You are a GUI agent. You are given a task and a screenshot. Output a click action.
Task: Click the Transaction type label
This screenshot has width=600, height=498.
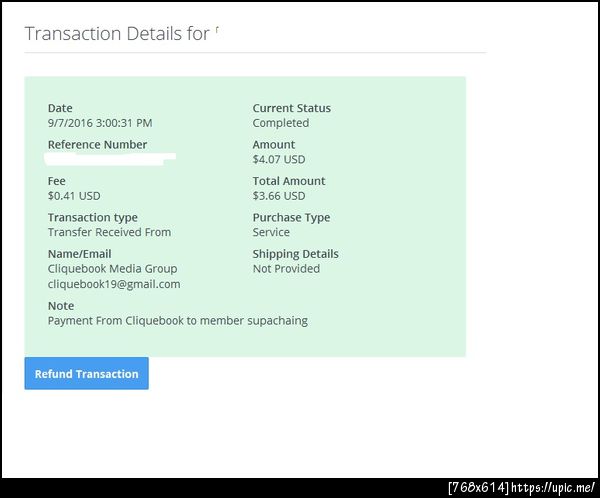click(93, 217)
